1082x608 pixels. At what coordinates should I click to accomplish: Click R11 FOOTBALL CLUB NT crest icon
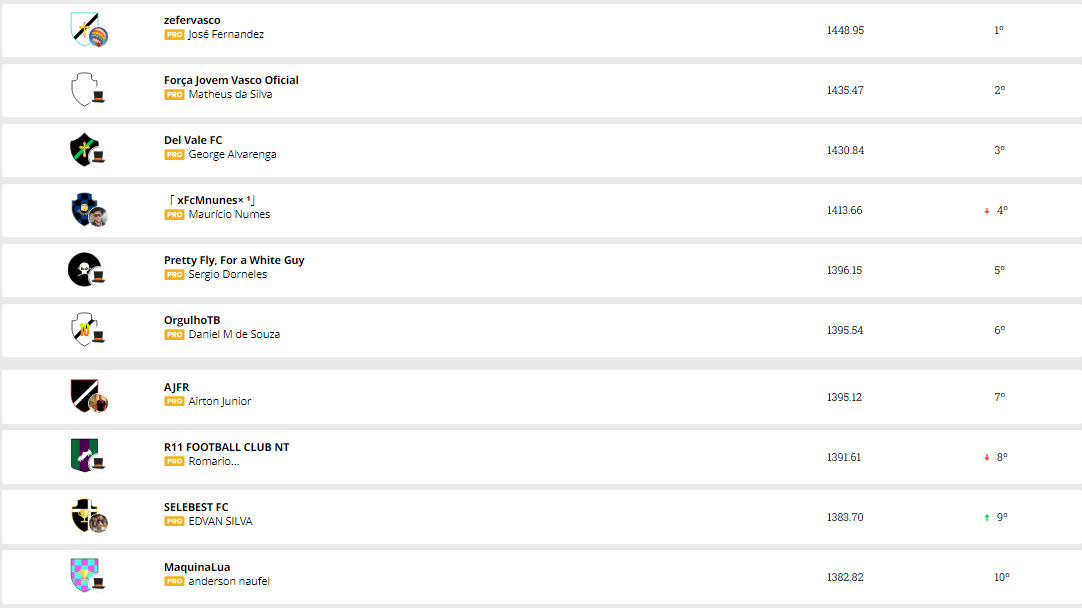coord(84,455)
